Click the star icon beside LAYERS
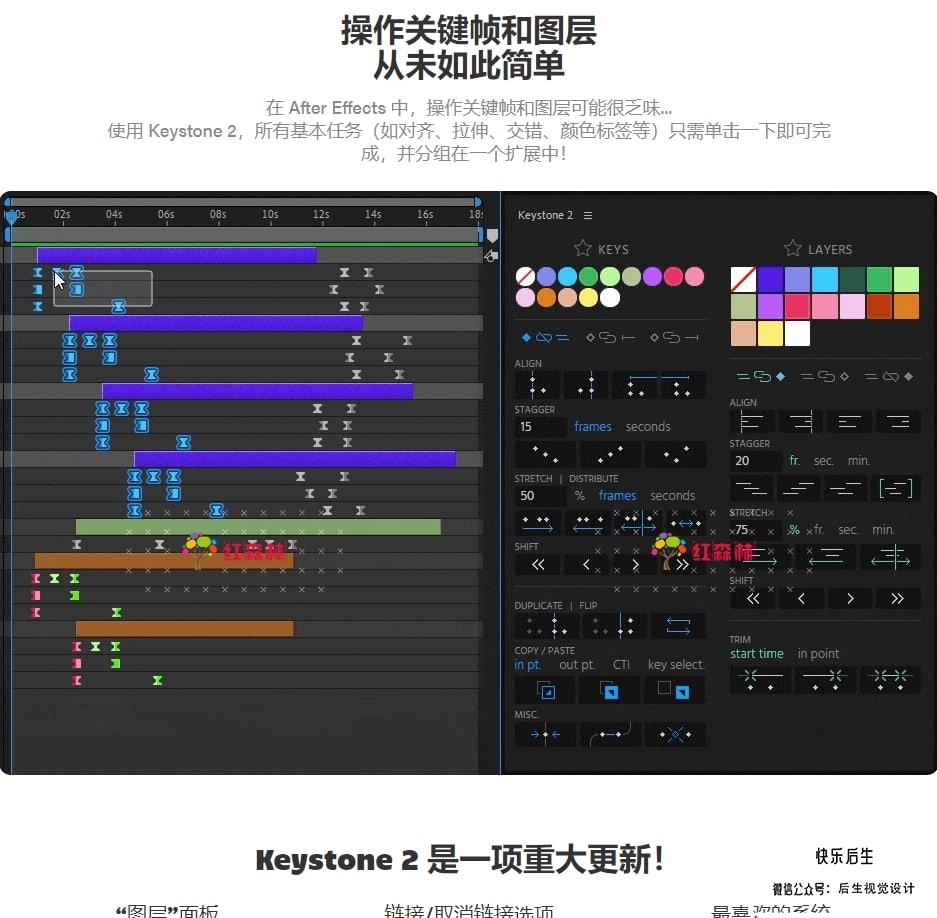 coord(792,248)
